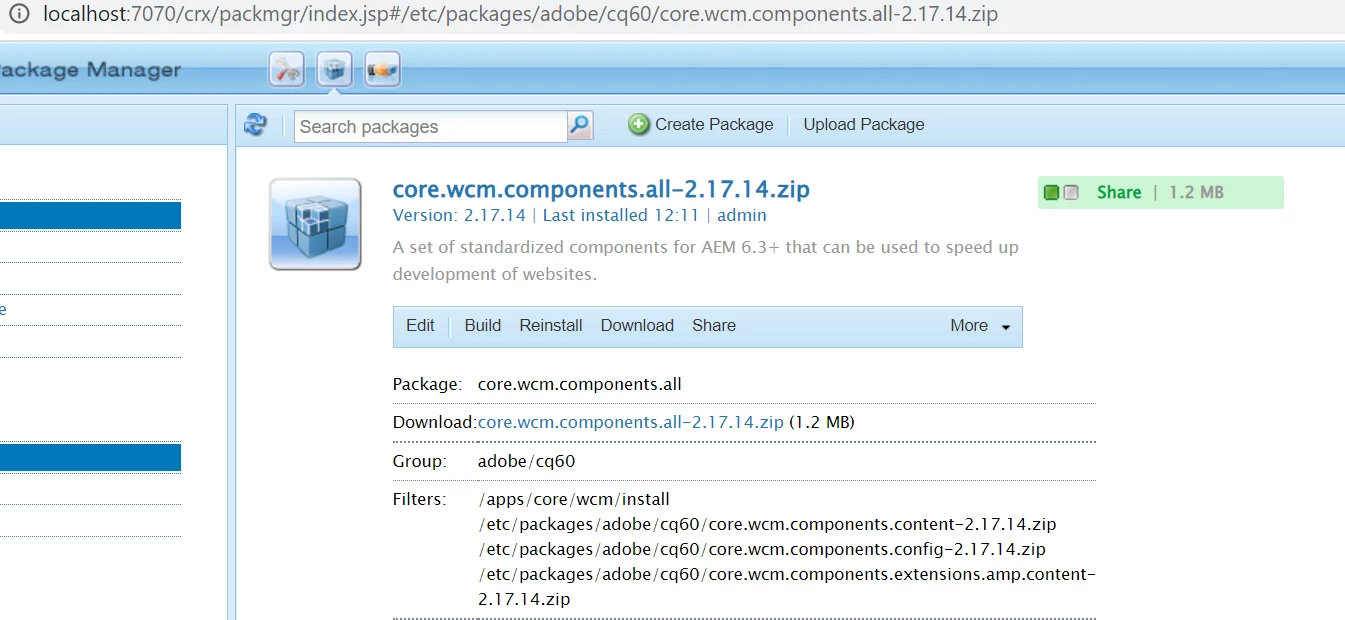Select filter core.wcm.components.config-2.17.14.zip
The height and width of the screenshot is (620, 1345).
coord(763,549)
